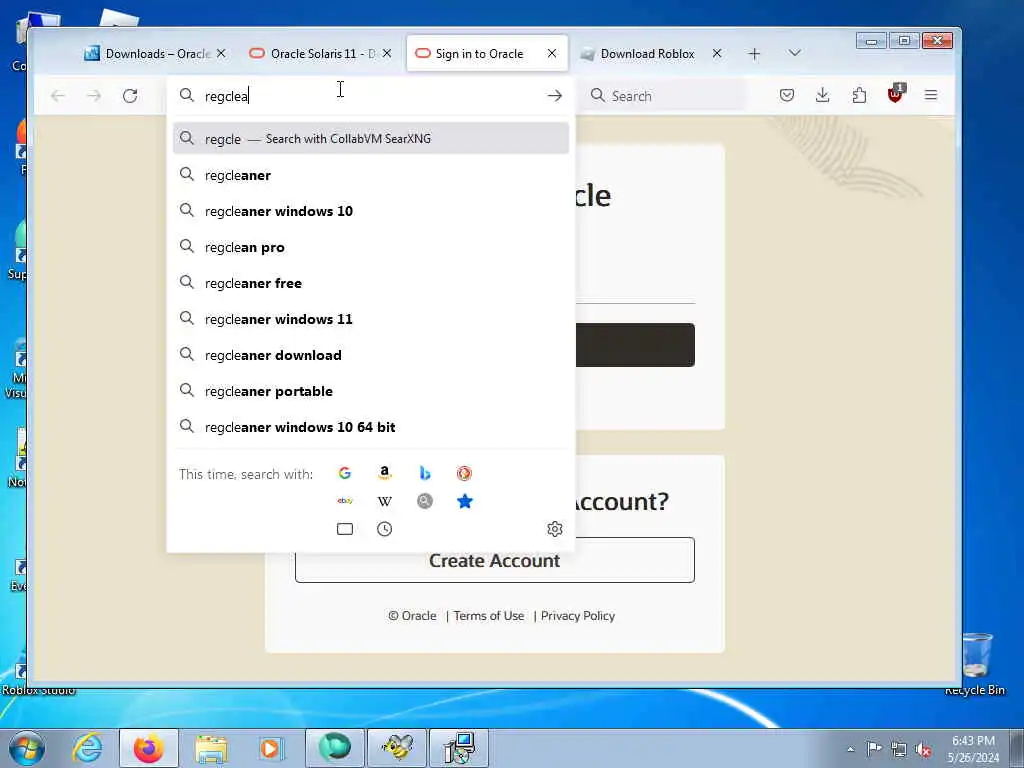Screen dimensions: 1024x768
Task: Search in Bookmarks using star icon
Action: point(464,501)
